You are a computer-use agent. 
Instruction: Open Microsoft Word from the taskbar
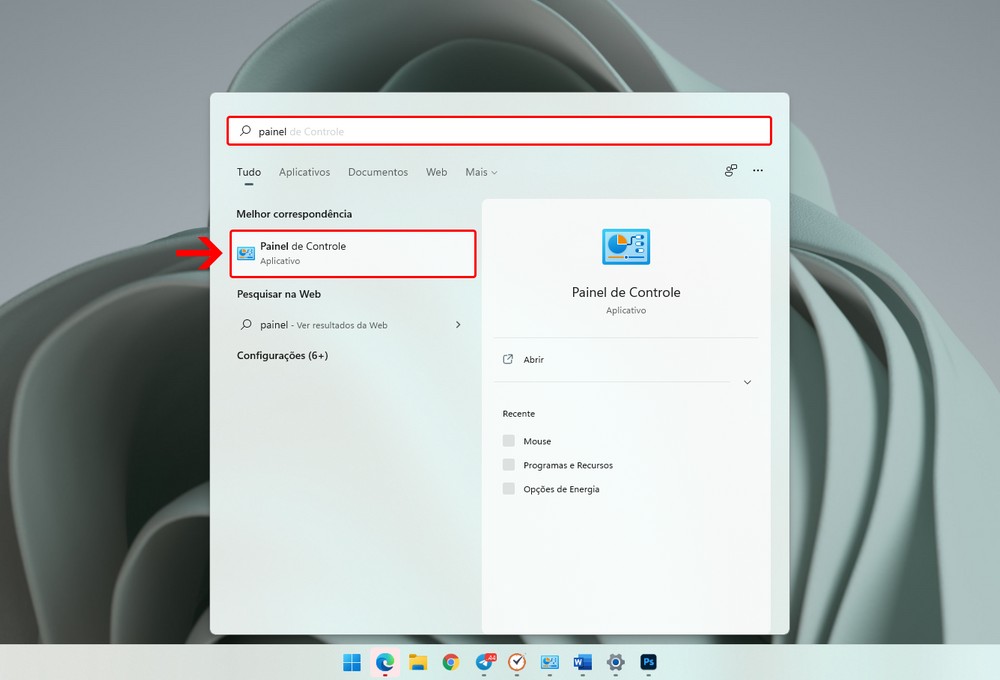(x=582, y=662)
